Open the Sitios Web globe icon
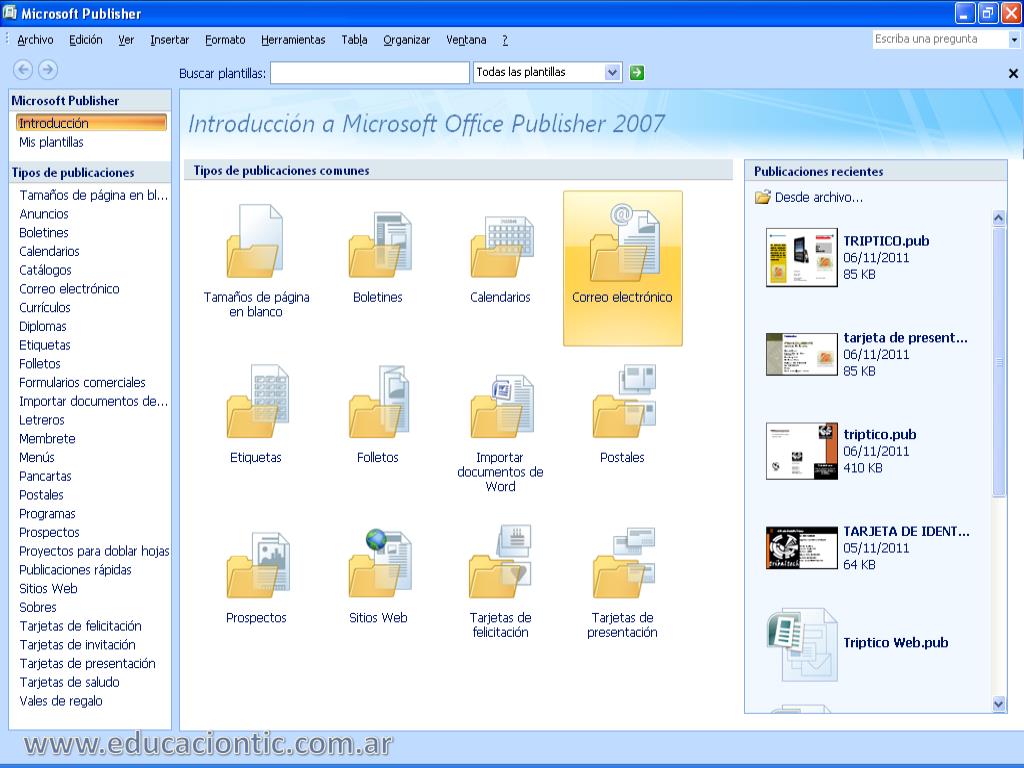1024x768 pixels. [378, 565]
